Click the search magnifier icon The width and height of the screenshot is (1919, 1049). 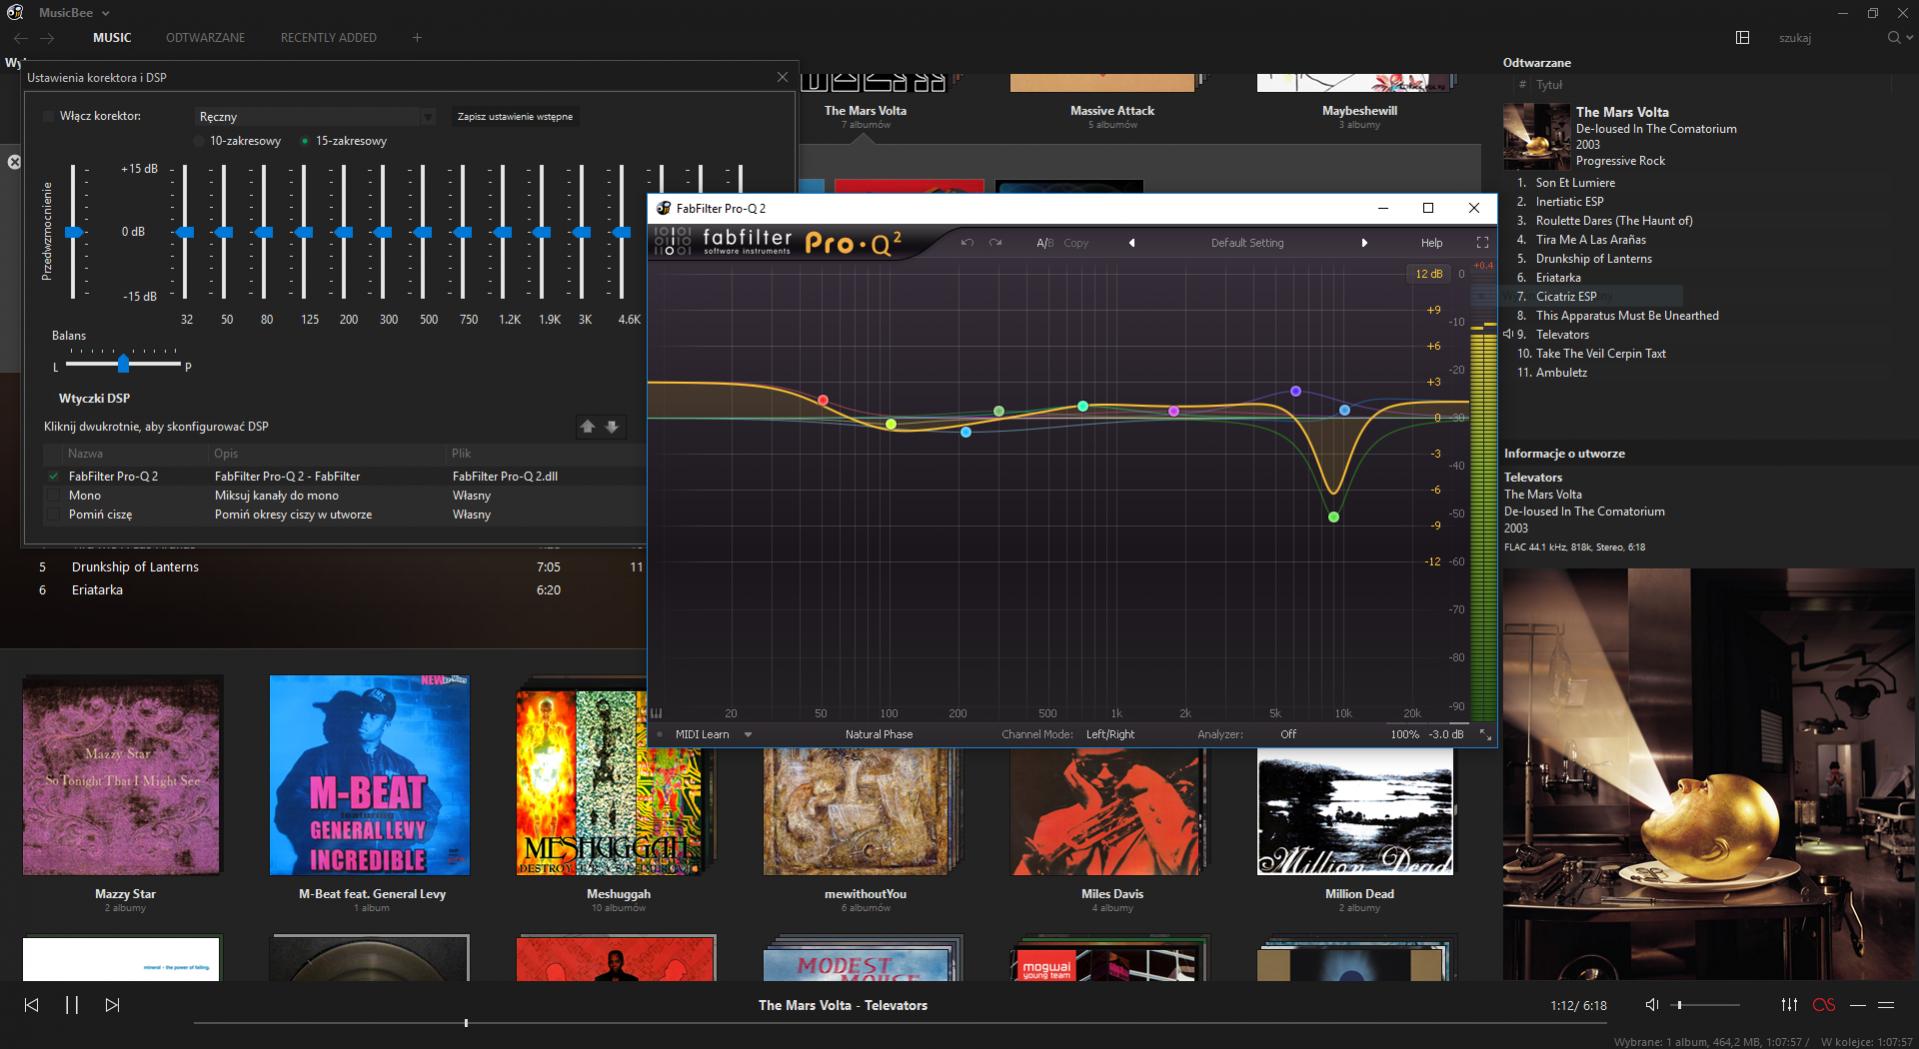click(x=1894, y=38)
